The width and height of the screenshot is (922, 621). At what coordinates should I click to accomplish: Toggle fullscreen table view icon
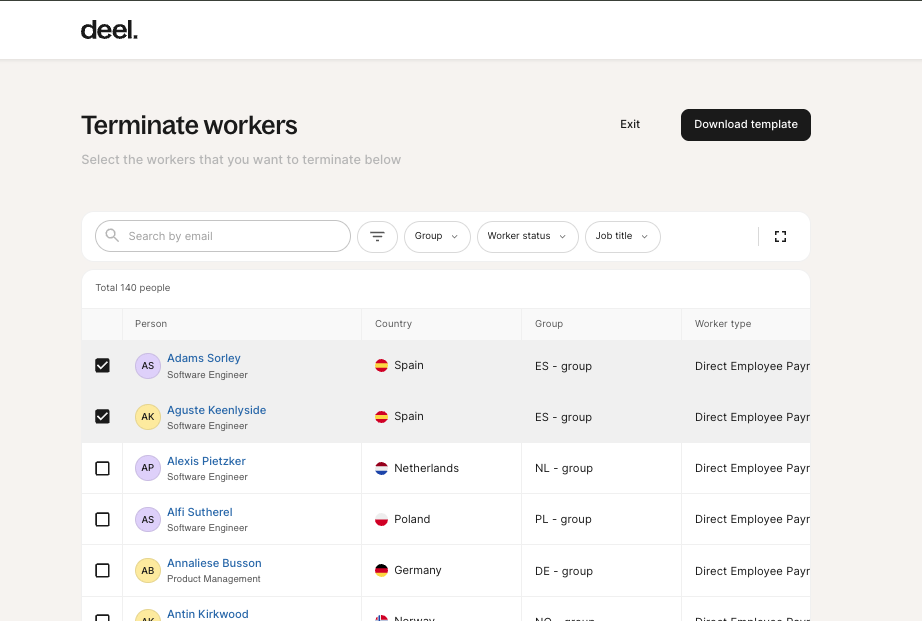click(x=781, y=237)
